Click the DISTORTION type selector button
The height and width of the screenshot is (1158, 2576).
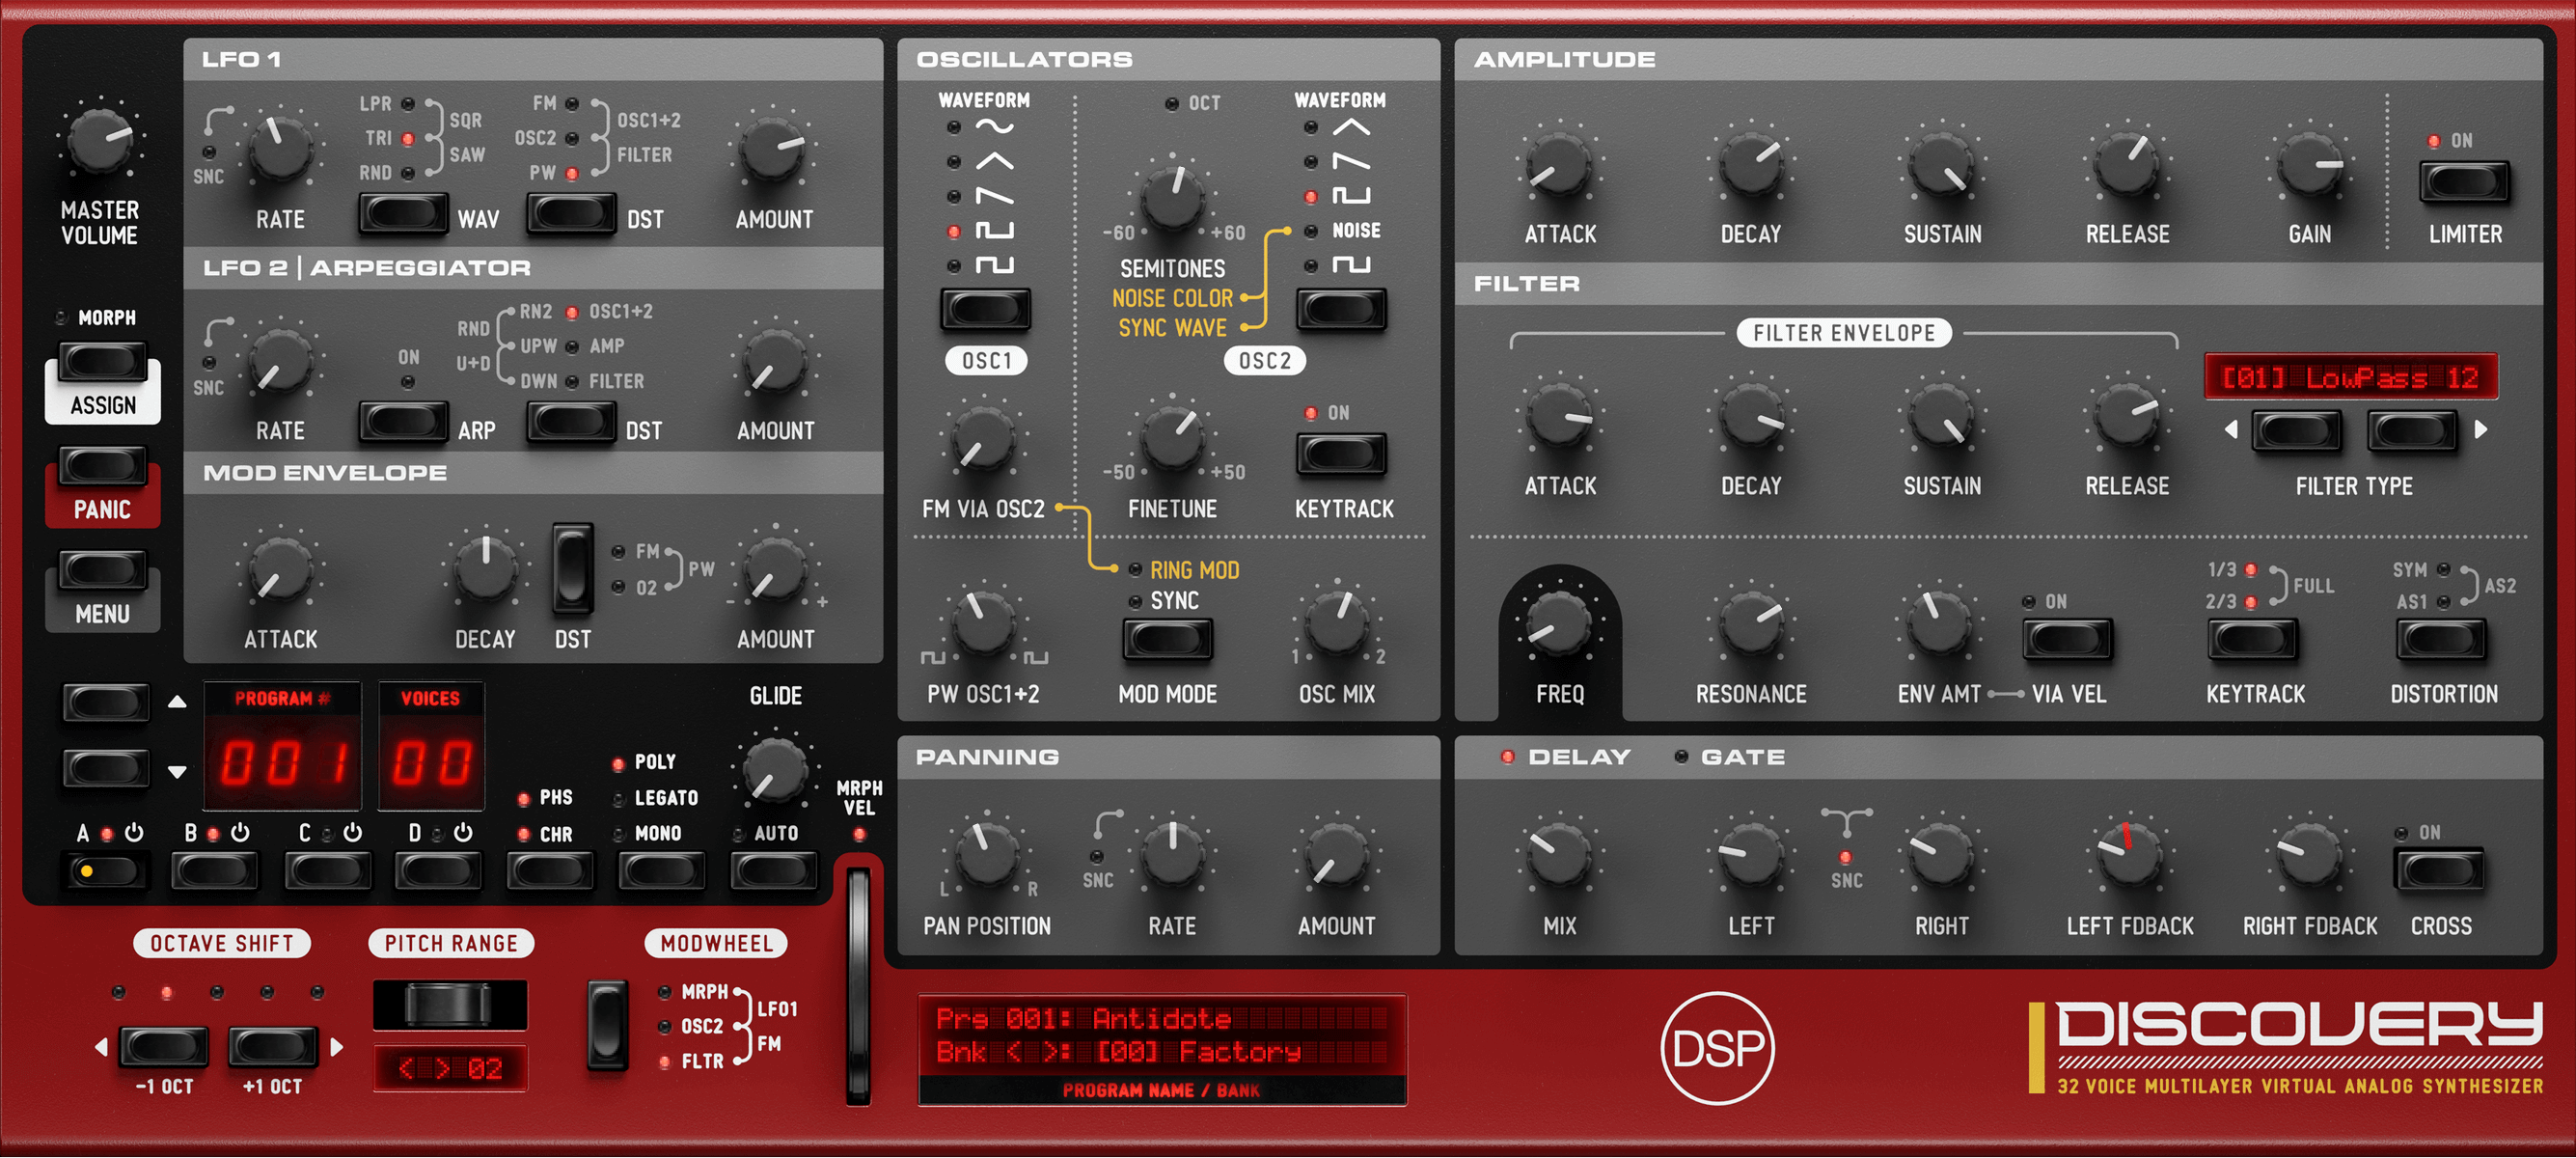coord(2441,640)
